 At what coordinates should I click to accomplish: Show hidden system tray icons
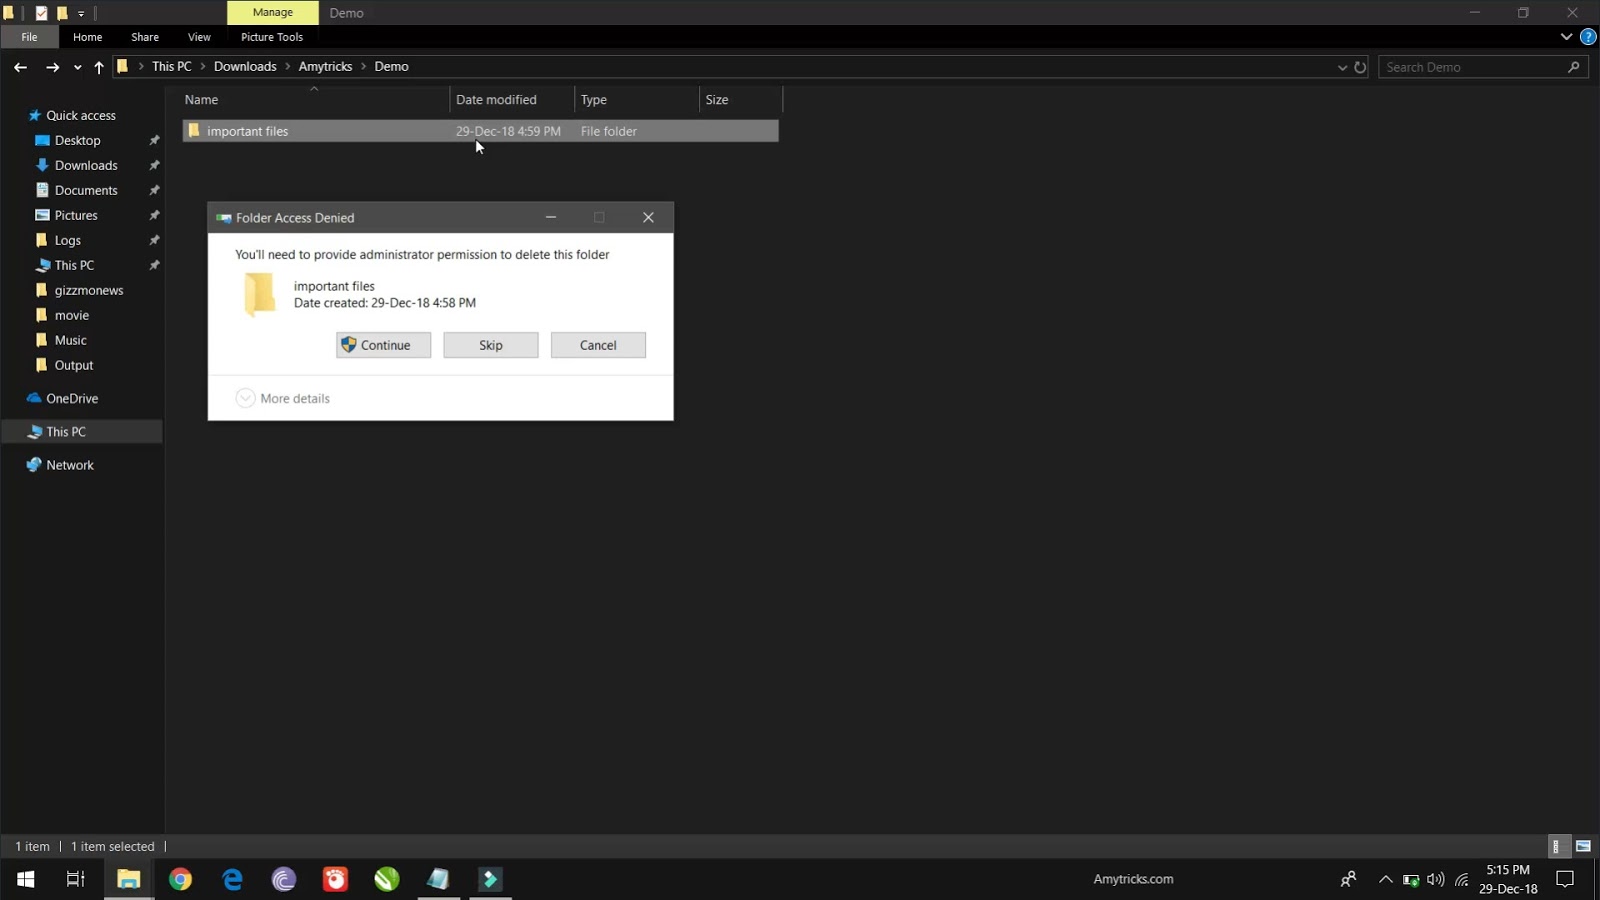click(1385, 879)
